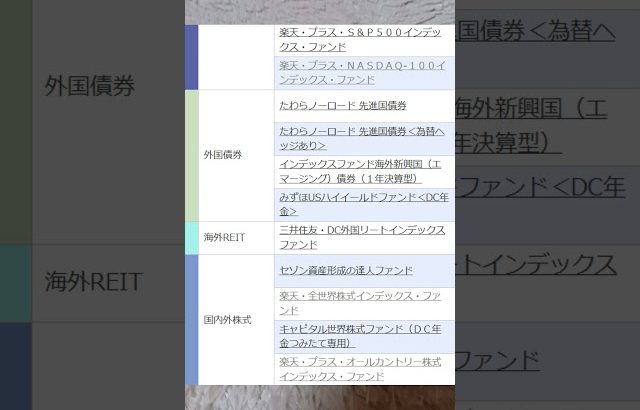Open セゾン資産形成の達人ファンド link
The width and height of the screenshot is (640, 410).
346,270
